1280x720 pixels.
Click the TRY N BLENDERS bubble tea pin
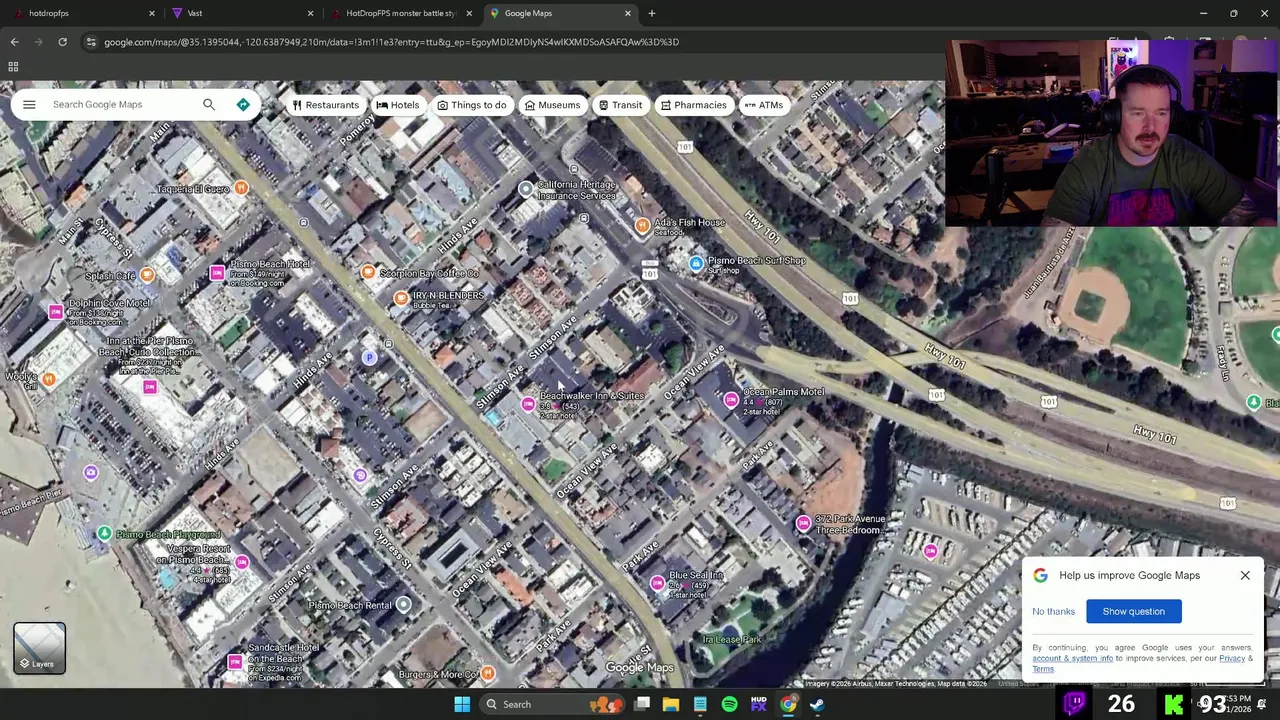(x=401, y=297)
